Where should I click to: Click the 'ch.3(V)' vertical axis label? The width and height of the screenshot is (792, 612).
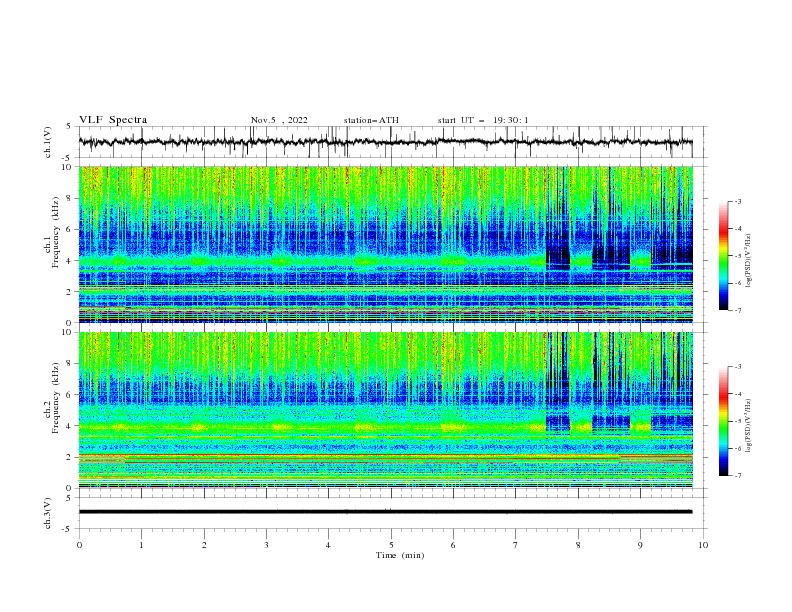coord(48,513)
